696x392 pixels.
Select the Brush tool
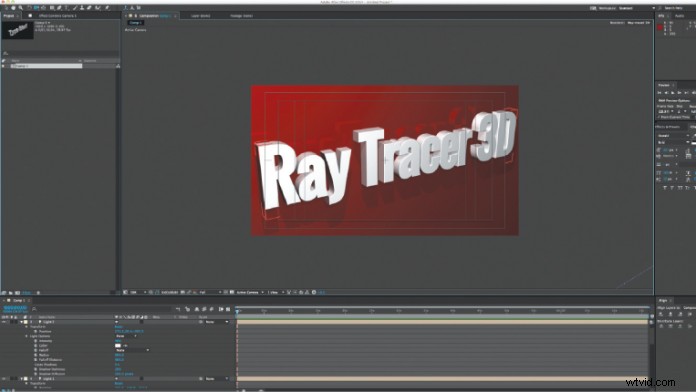74,8
